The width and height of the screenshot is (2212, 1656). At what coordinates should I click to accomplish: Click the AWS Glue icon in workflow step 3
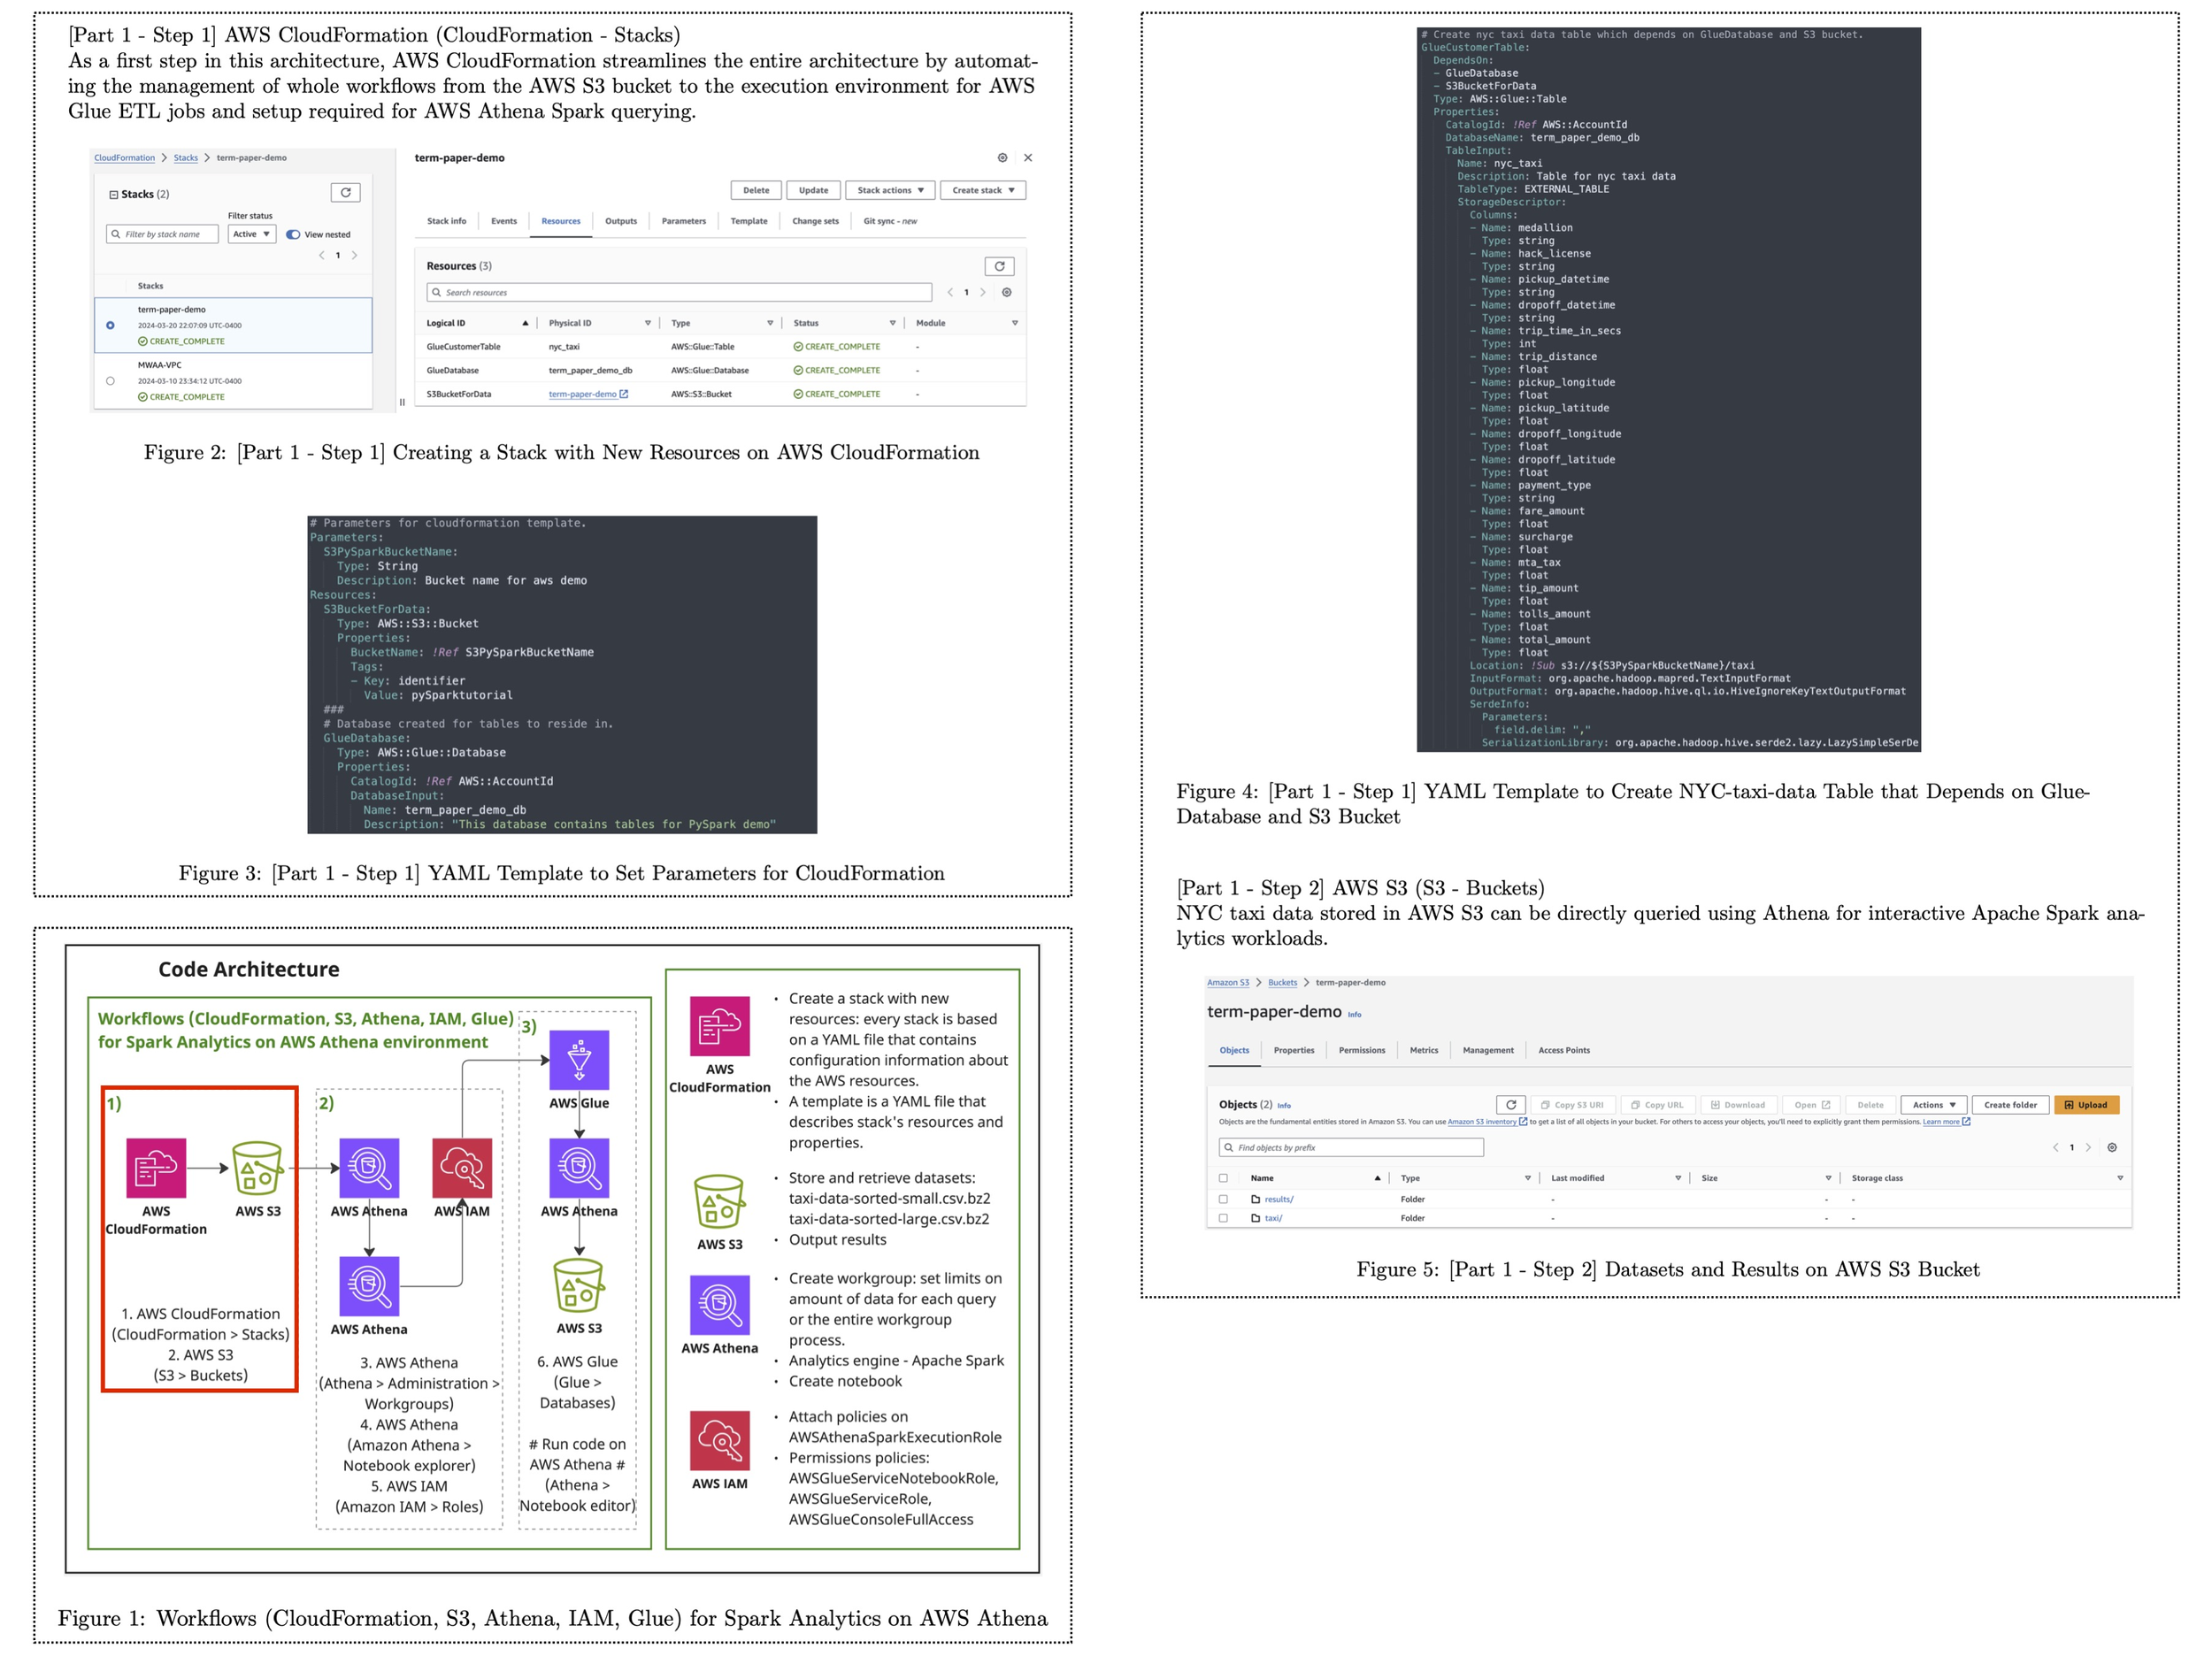[579, 1060]
